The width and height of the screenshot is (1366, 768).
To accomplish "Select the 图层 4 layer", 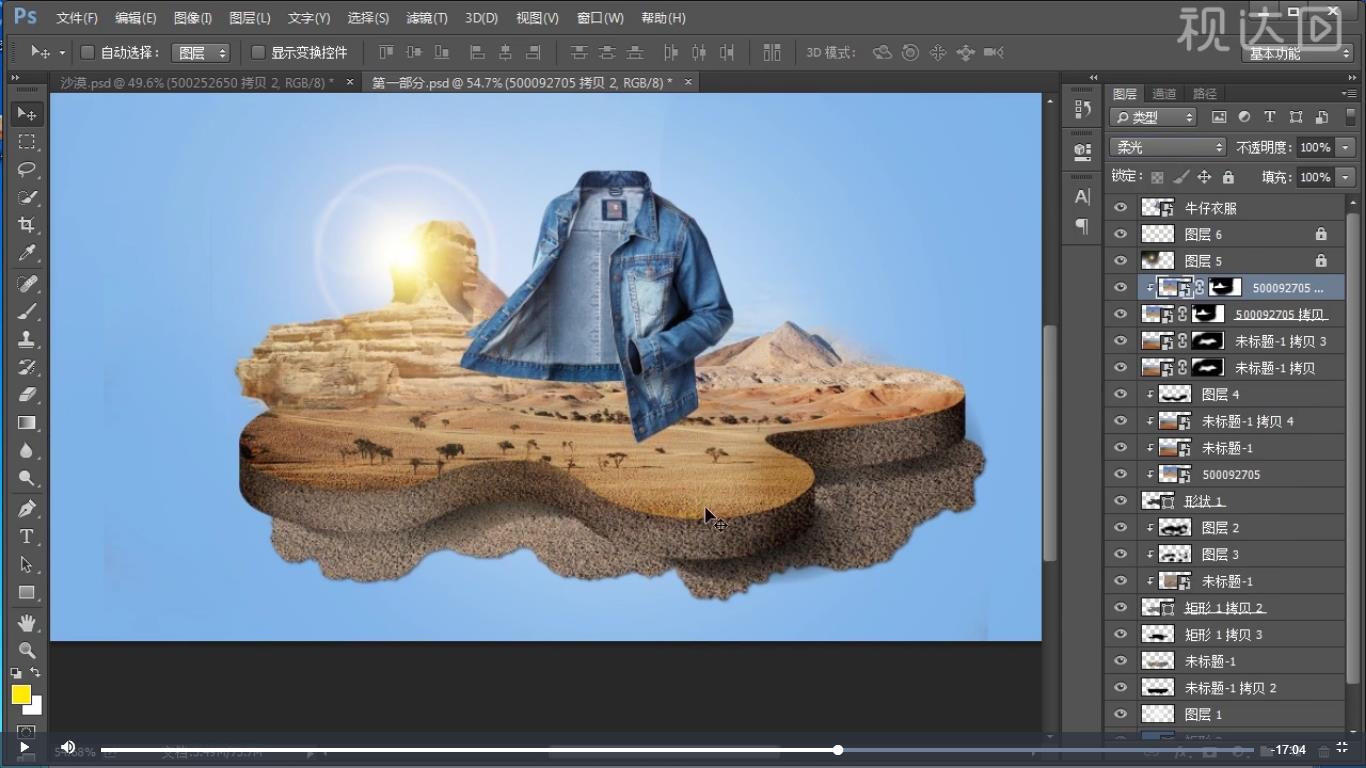I will 1219,394.
